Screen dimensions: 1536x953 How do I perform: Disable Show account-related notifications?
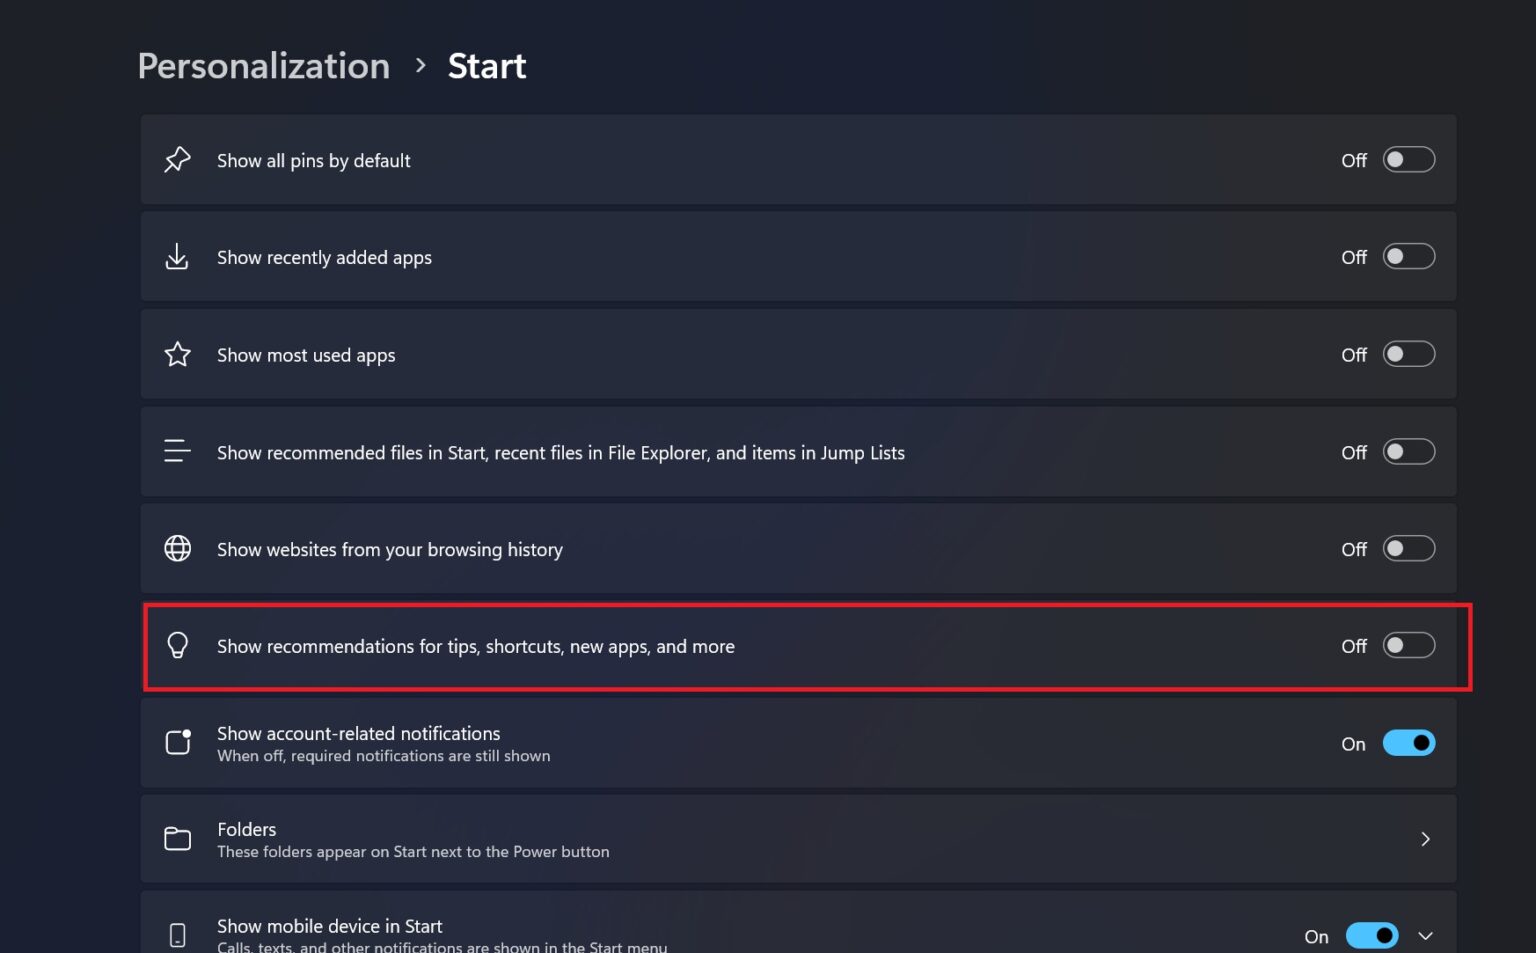tap(1409, 742)
